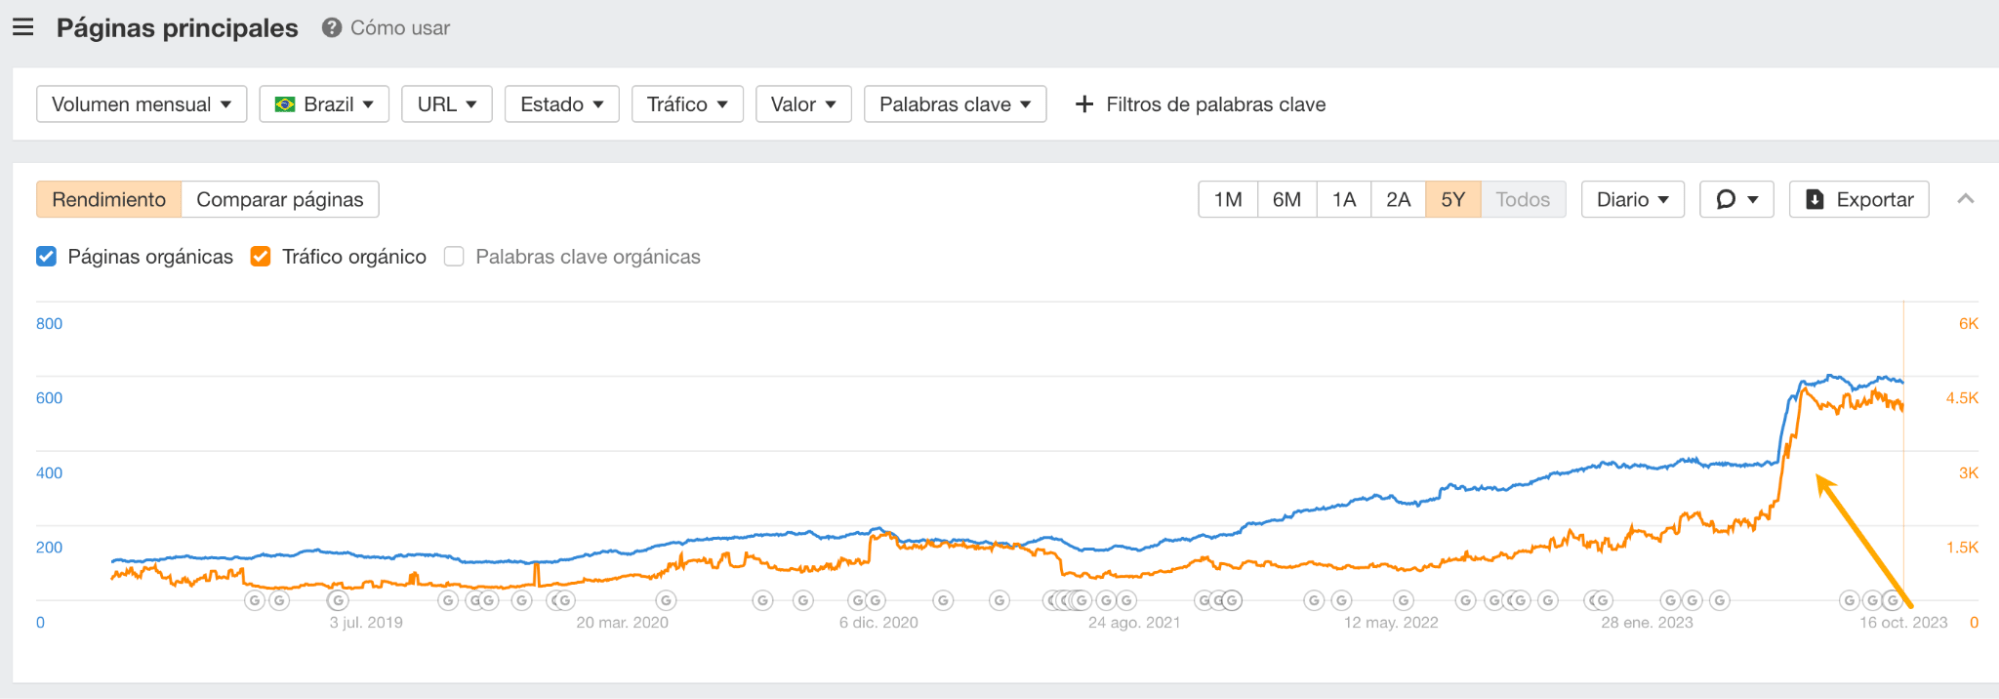
Task: Open the Volumen mensual dropdown
Action: (140, 103)
